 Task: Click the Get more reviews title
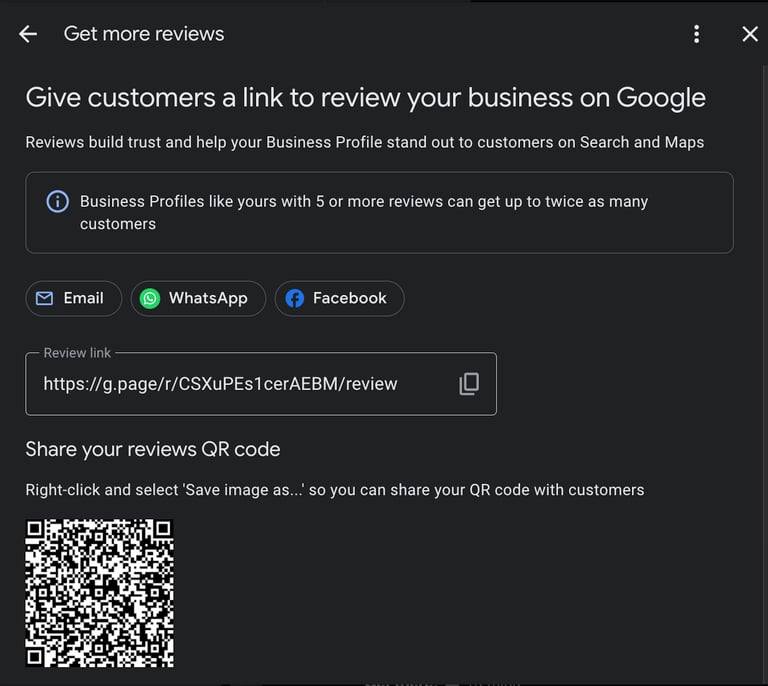coord(144,34)
